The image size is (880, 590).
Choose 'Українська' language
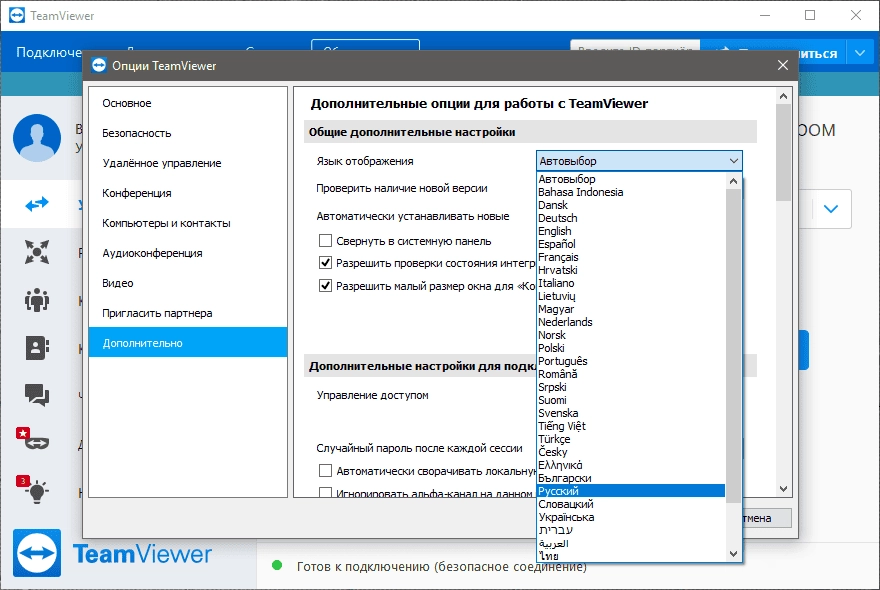[631, 517]
